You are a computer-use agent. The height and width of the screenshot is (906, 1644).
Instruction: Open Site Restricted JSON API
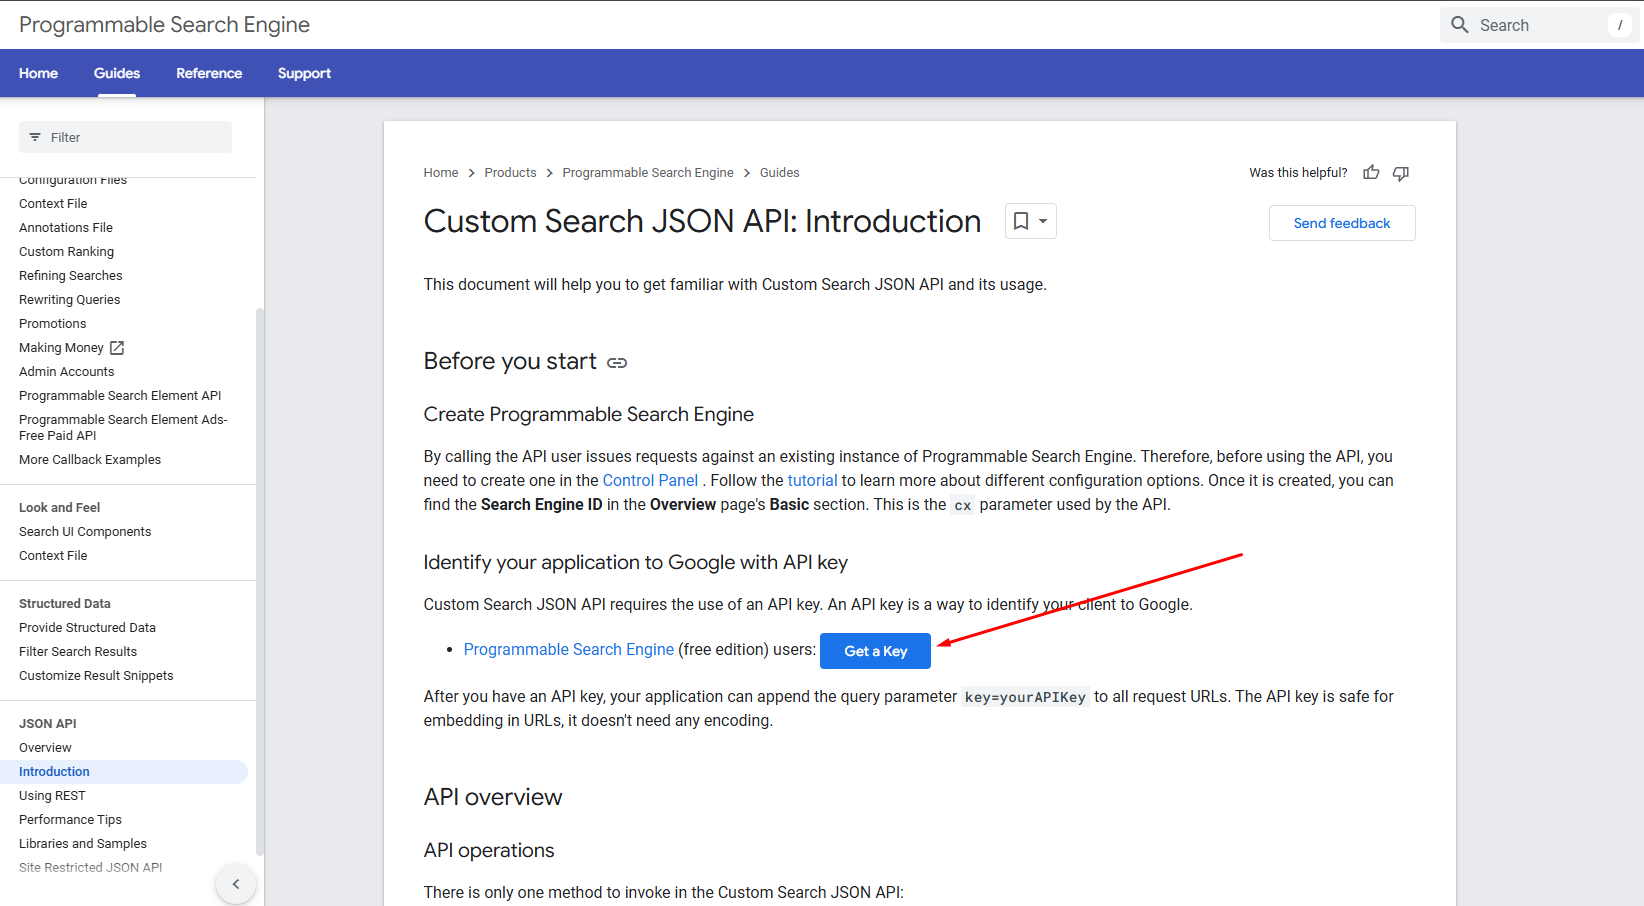[90, 868]
